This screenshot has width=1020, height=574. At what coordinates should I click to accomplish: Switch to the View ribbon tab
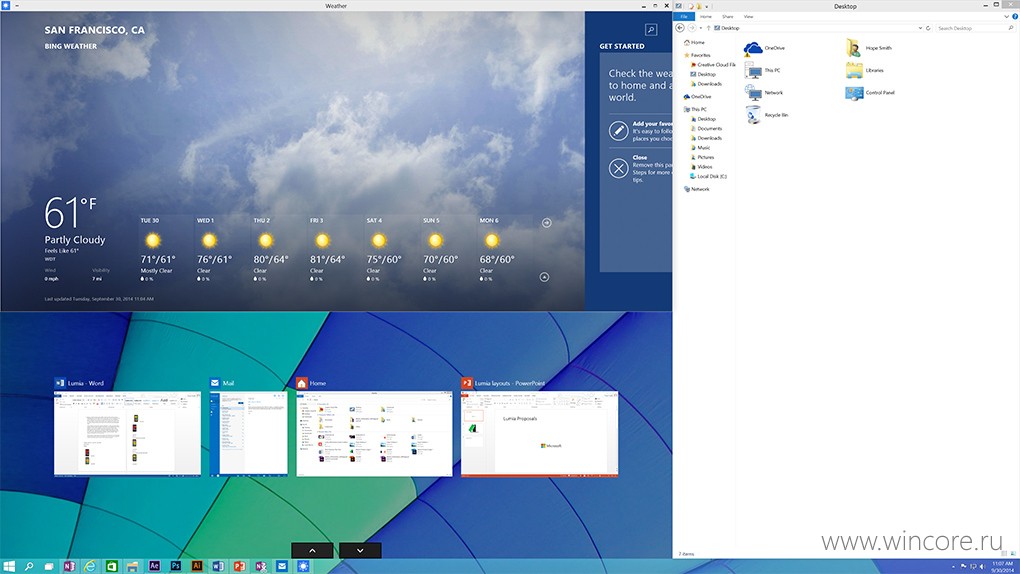pyautogui.click(x=749, y=16)
